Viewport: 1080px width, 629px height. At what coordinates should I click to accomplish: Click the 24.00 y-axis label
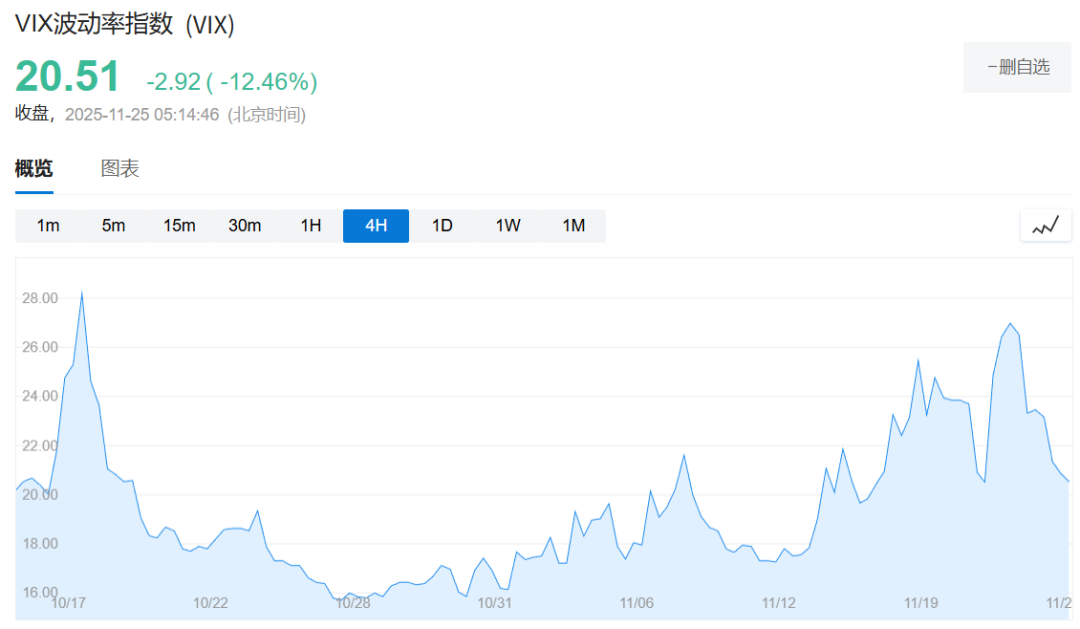point(40,396)
